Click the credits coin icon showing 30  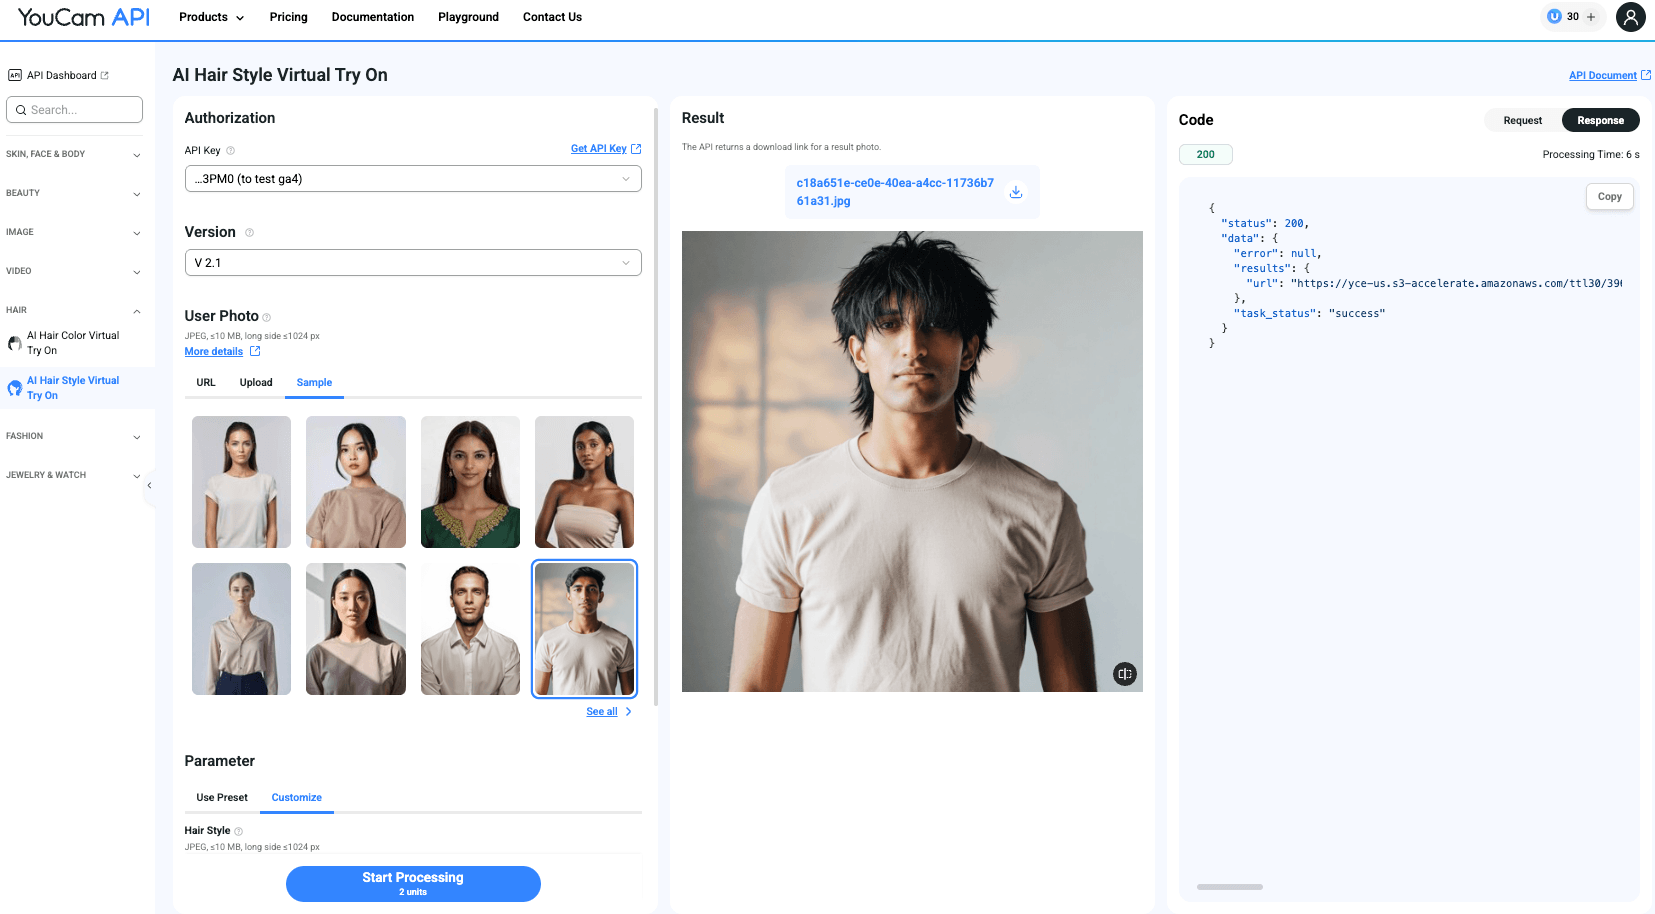pos(1554,17)
